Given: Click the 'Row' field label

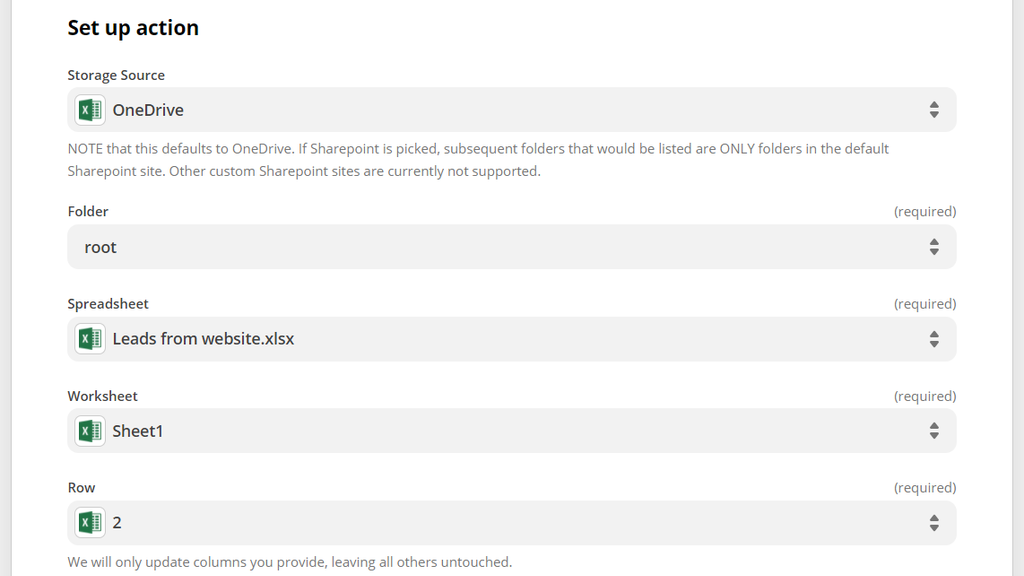Looking at the screenshot, I should 82,488.
